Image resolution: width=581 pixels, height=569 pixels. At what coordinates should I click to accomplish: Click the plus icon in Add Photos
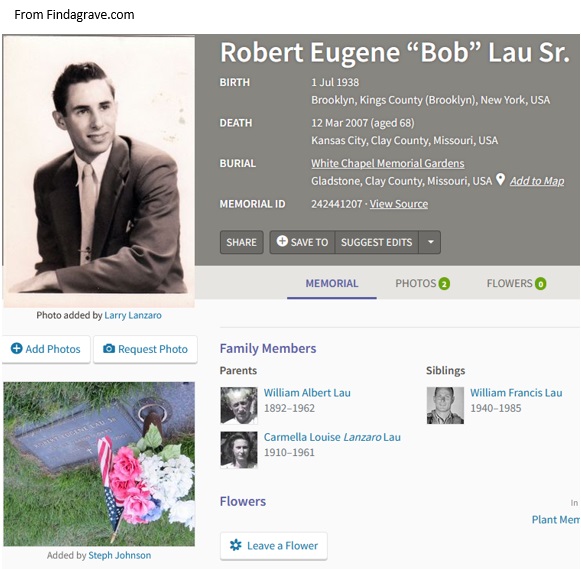tap(16, 349)
